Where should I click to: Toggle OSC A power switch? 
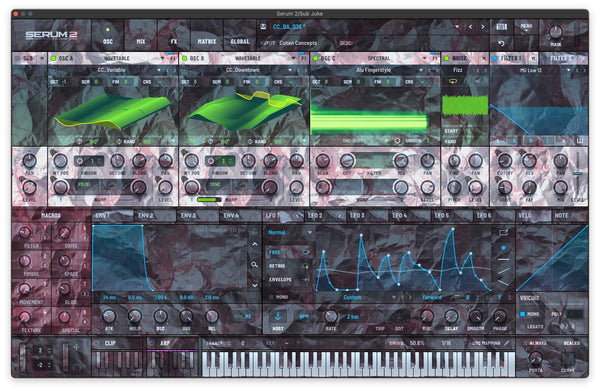pyautogui.click(x=54, y=58)
